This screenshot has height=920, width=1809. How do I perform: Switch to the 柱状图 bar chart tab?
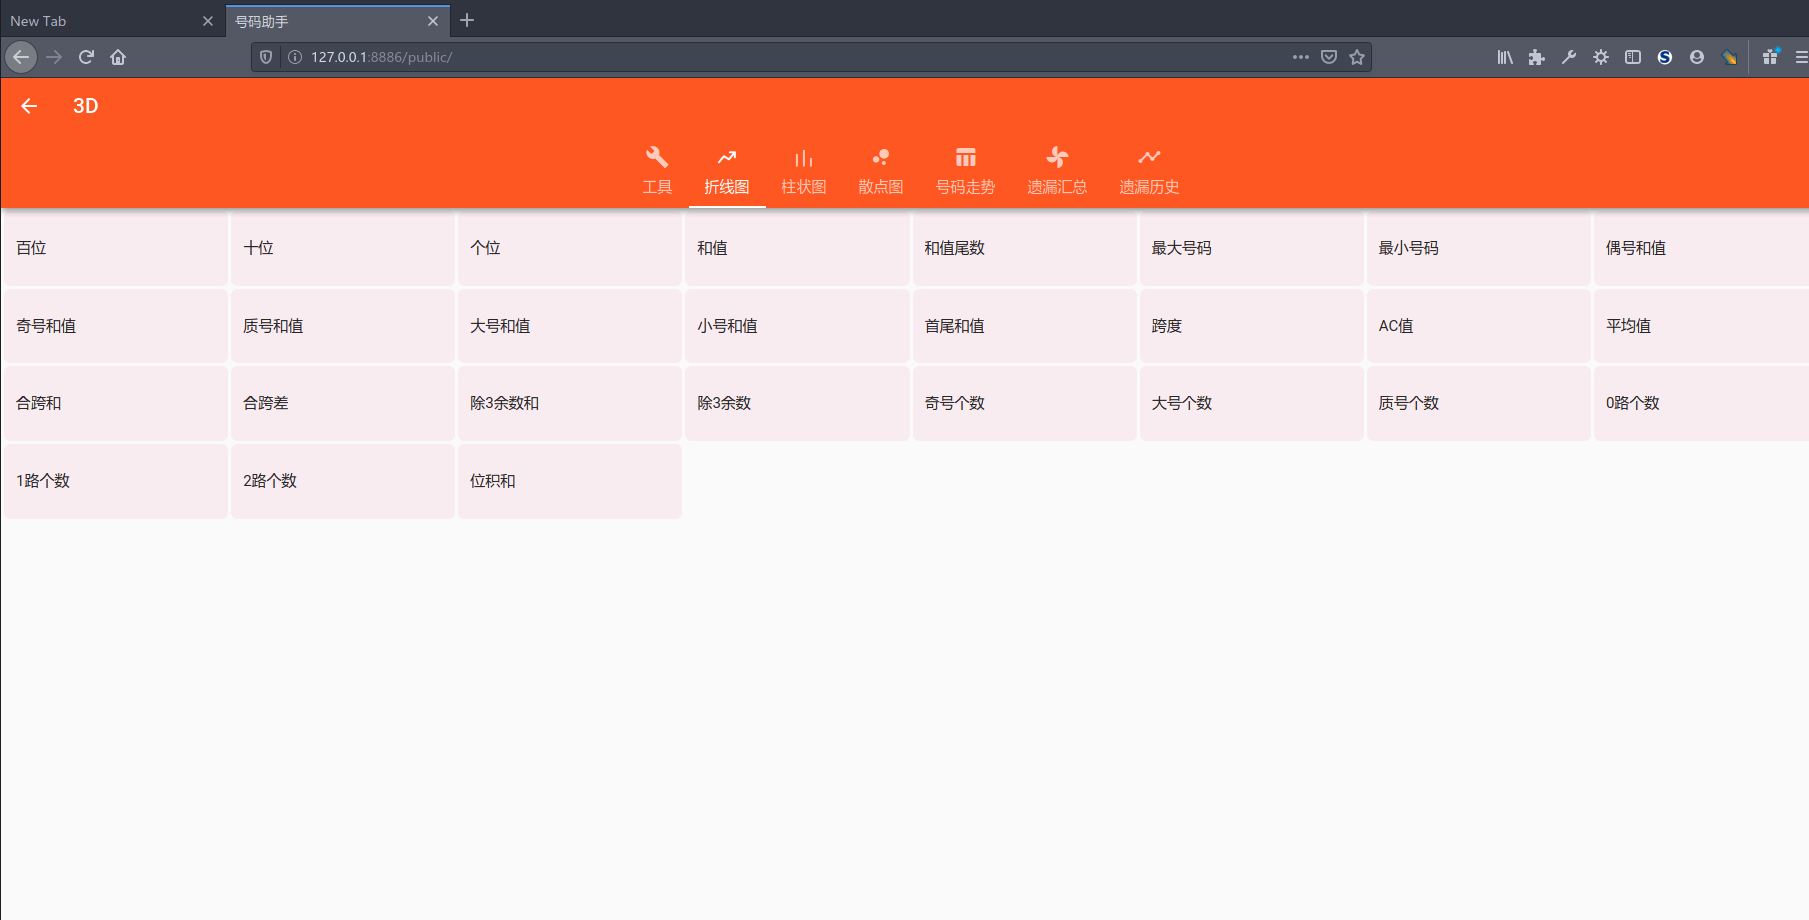[x=804, y=171]
